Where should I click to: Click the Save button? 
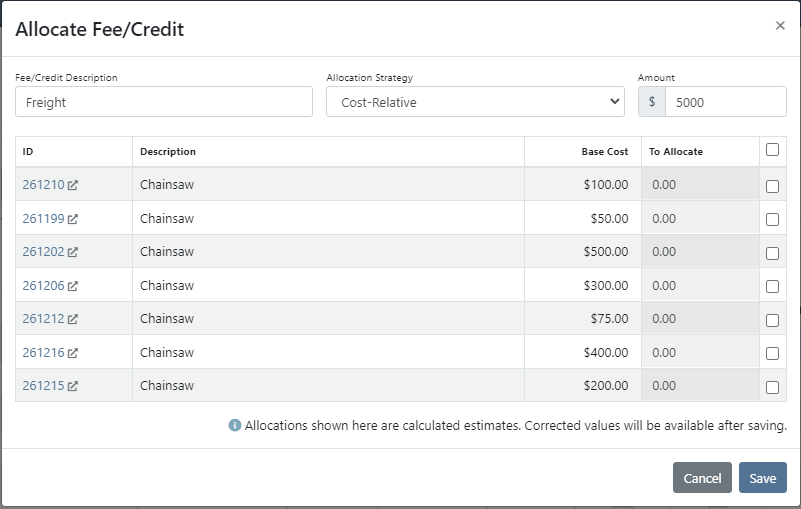[762, 478]
